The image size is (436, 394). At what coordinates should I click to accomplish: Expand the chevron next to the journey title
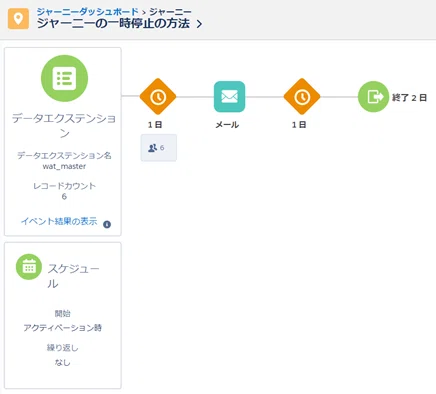point(199,24)
